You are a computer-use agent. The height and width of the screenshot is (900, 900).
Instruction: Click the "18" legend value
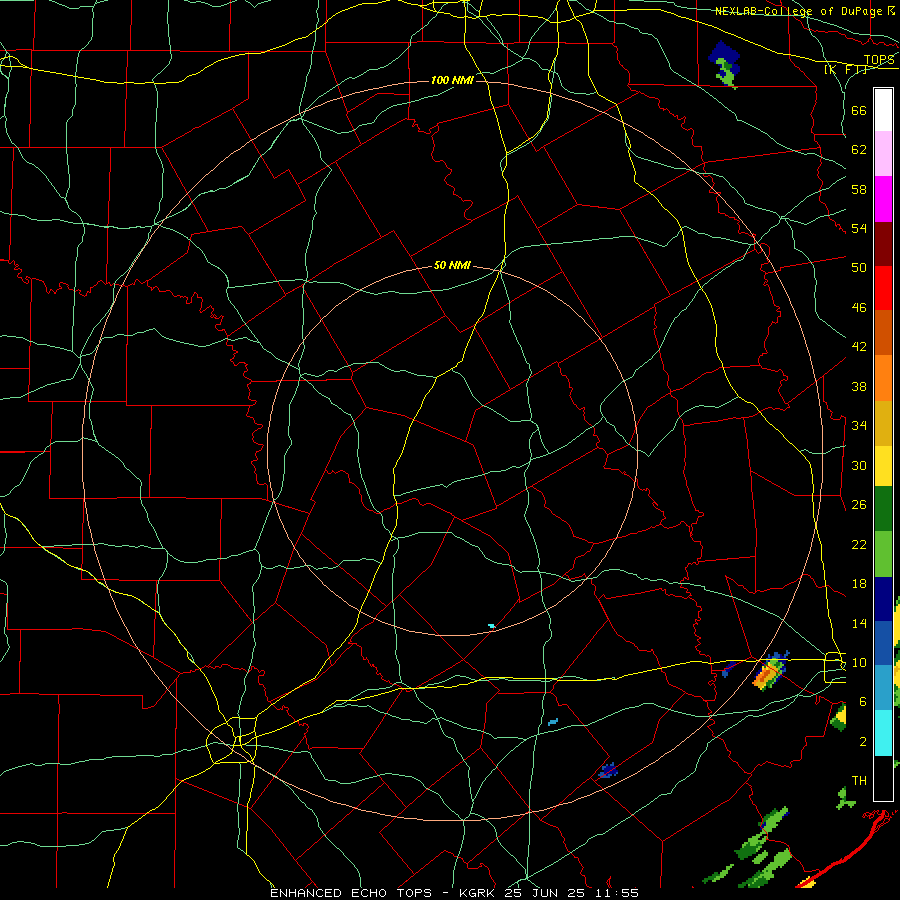tap(859, 584)
